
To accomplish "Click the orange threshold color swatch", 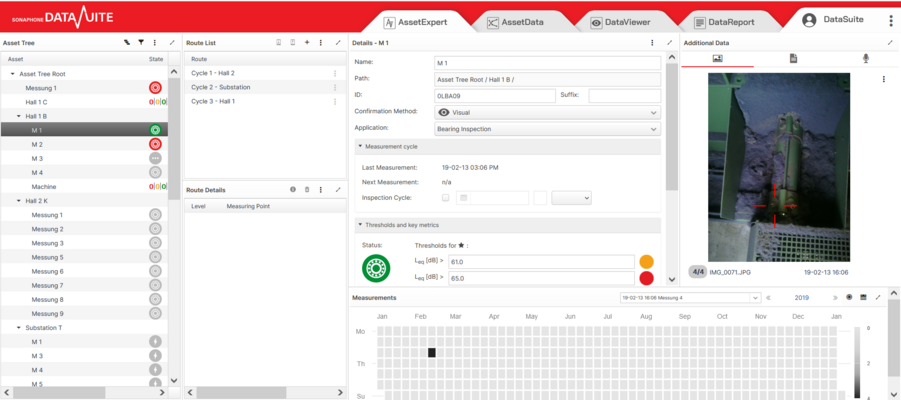I will 646,261.
